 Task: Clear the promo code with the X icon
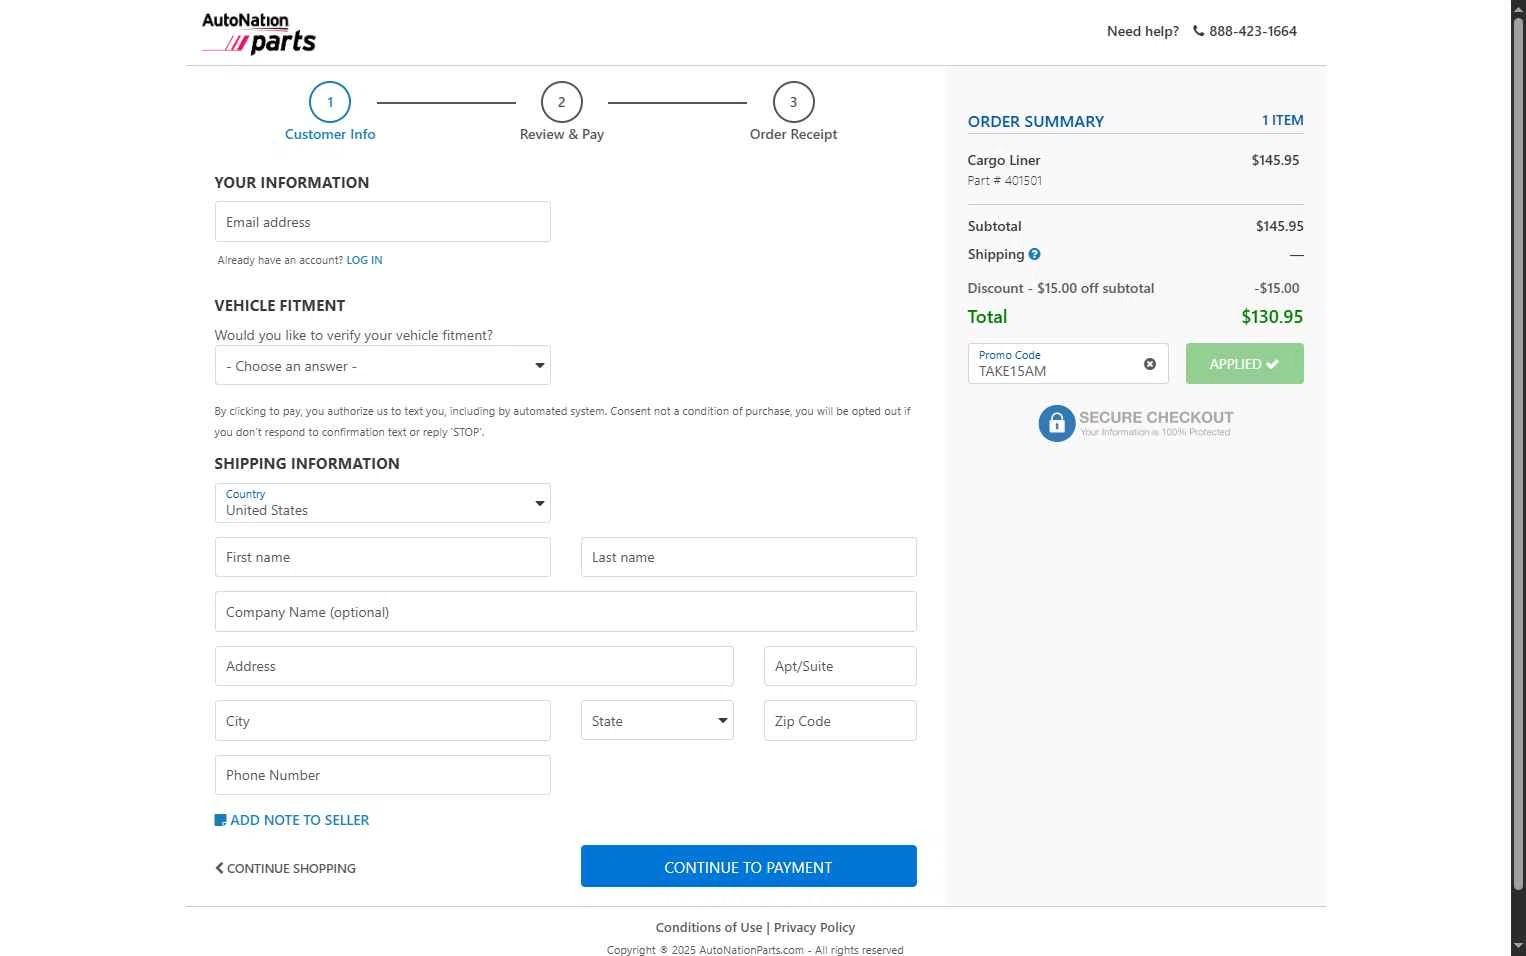(1150, 364)
